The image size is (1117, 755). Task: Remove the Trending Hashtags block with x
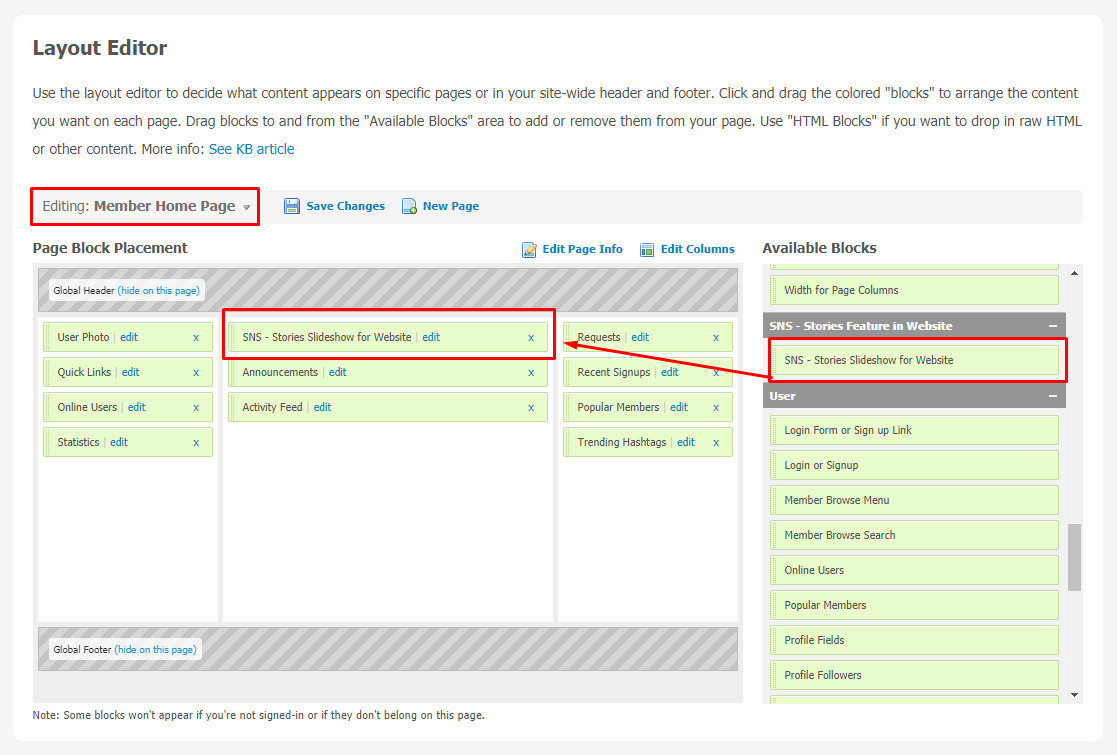pos(716,442)
